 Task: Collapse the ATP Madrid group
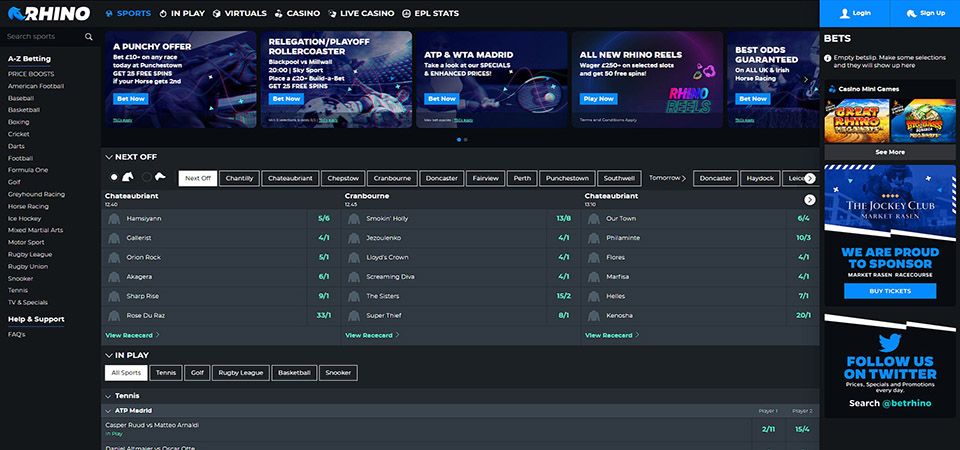[x=108, y=411]
